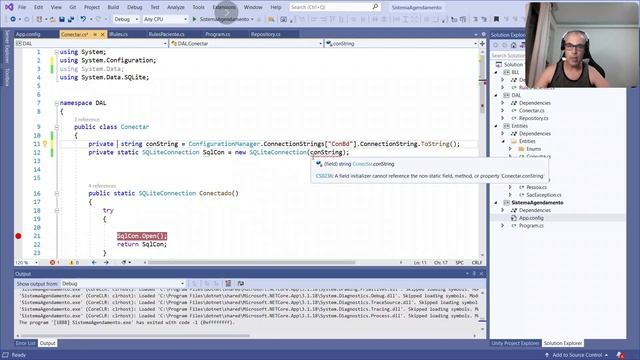
Task: Switch to the RulesPaciente.cs editor tab
Action: tap(167, 34)
